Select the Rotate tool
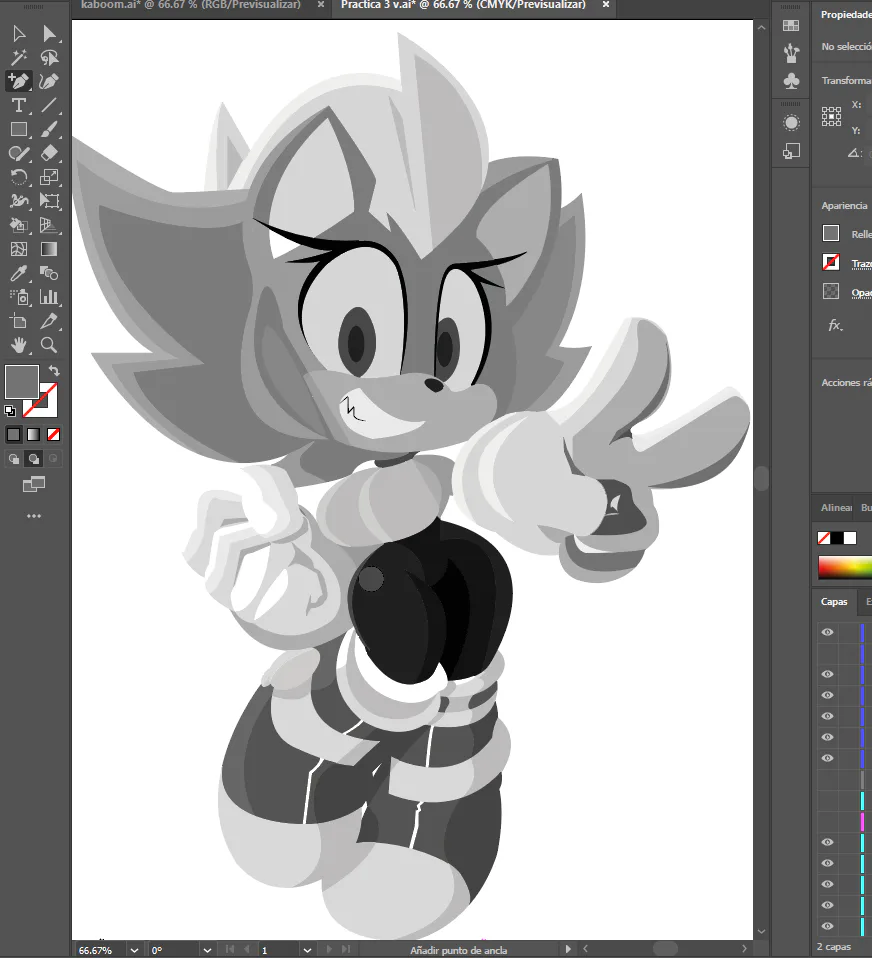The width and height of the screenshot is (872, 958). click(18, 177)
